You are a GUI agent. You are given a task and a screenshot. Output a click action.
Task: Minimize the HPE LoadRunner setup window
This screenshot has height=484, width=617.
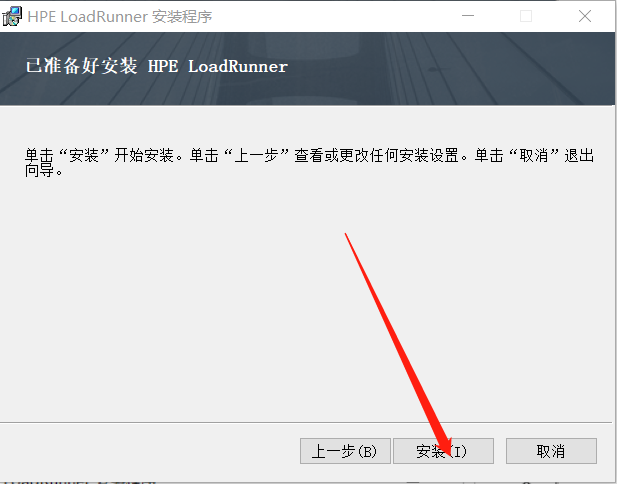(x=468, y=16)
